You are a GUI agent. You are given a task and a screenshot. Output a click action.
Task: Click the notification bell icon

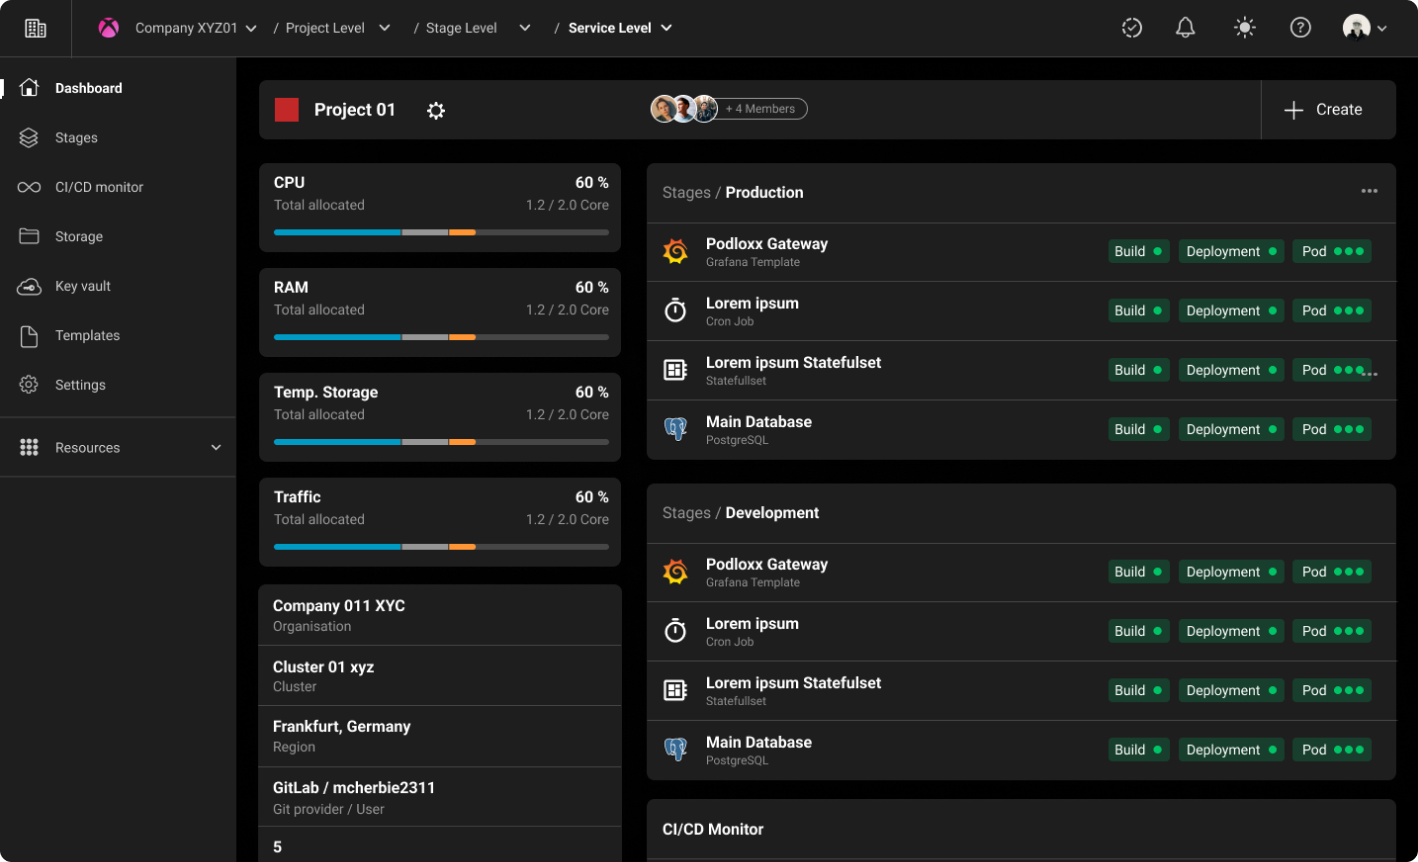1185,27
